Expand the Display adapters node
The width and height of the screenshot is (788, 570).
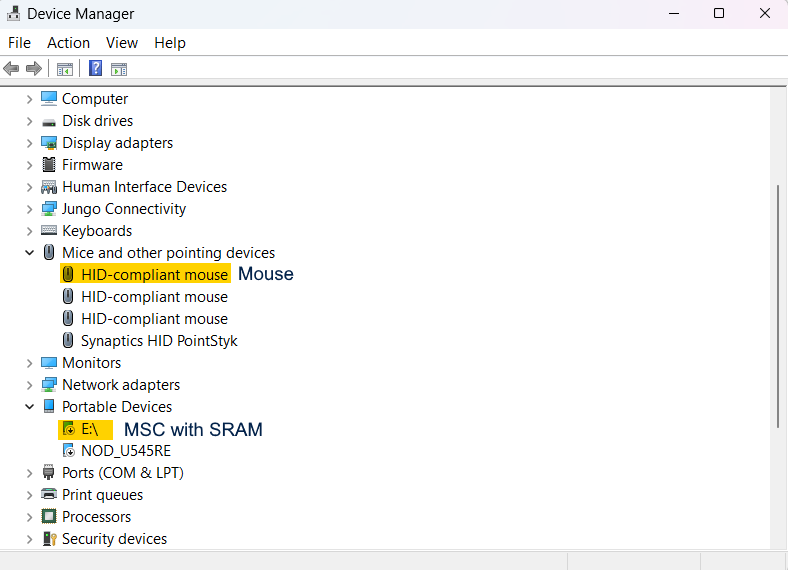tap(29, 143)
